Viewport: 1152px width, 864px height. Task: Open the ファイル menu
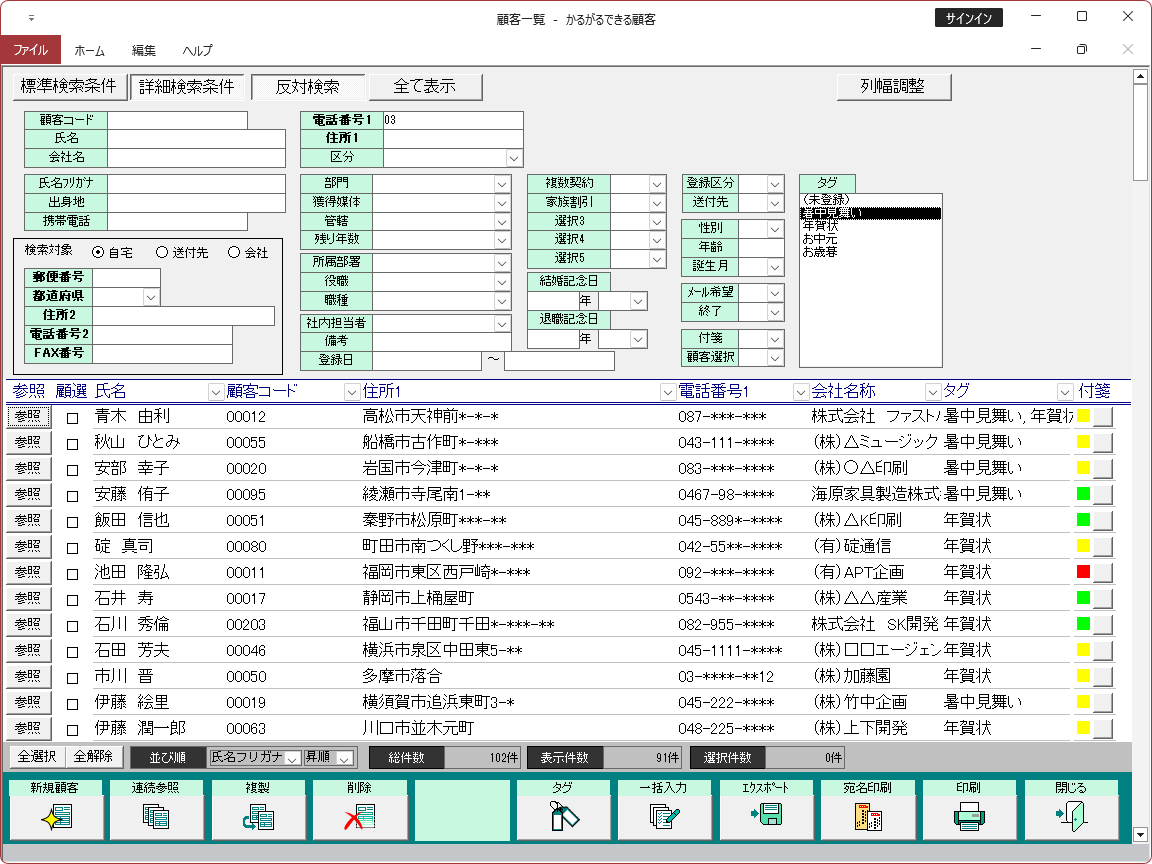pos(30,50)
